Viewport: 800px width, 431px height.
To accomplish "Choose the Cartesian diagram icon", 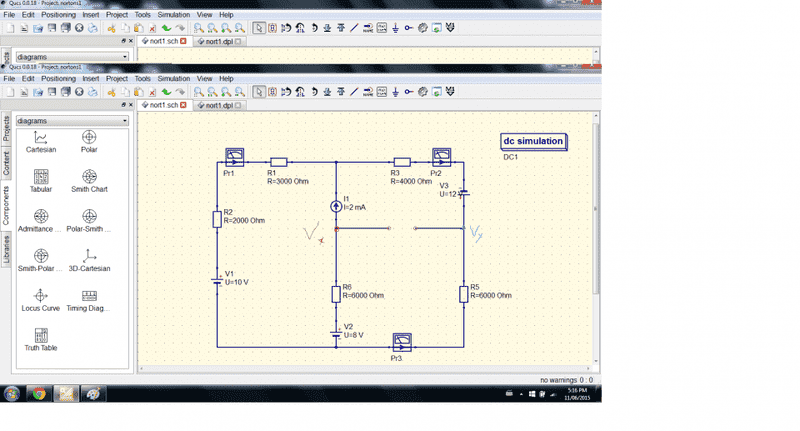I will tap(41, 142).
